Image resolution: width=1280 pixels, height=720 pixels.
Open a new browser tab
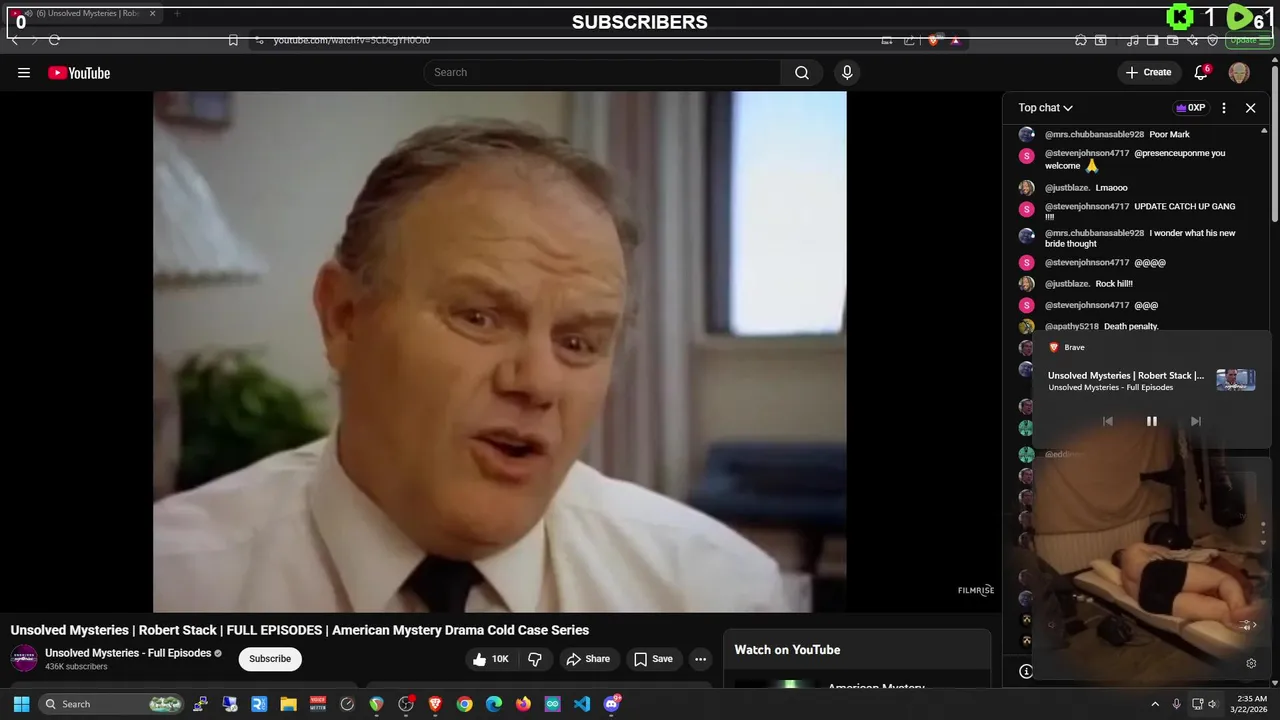(177, 14)
